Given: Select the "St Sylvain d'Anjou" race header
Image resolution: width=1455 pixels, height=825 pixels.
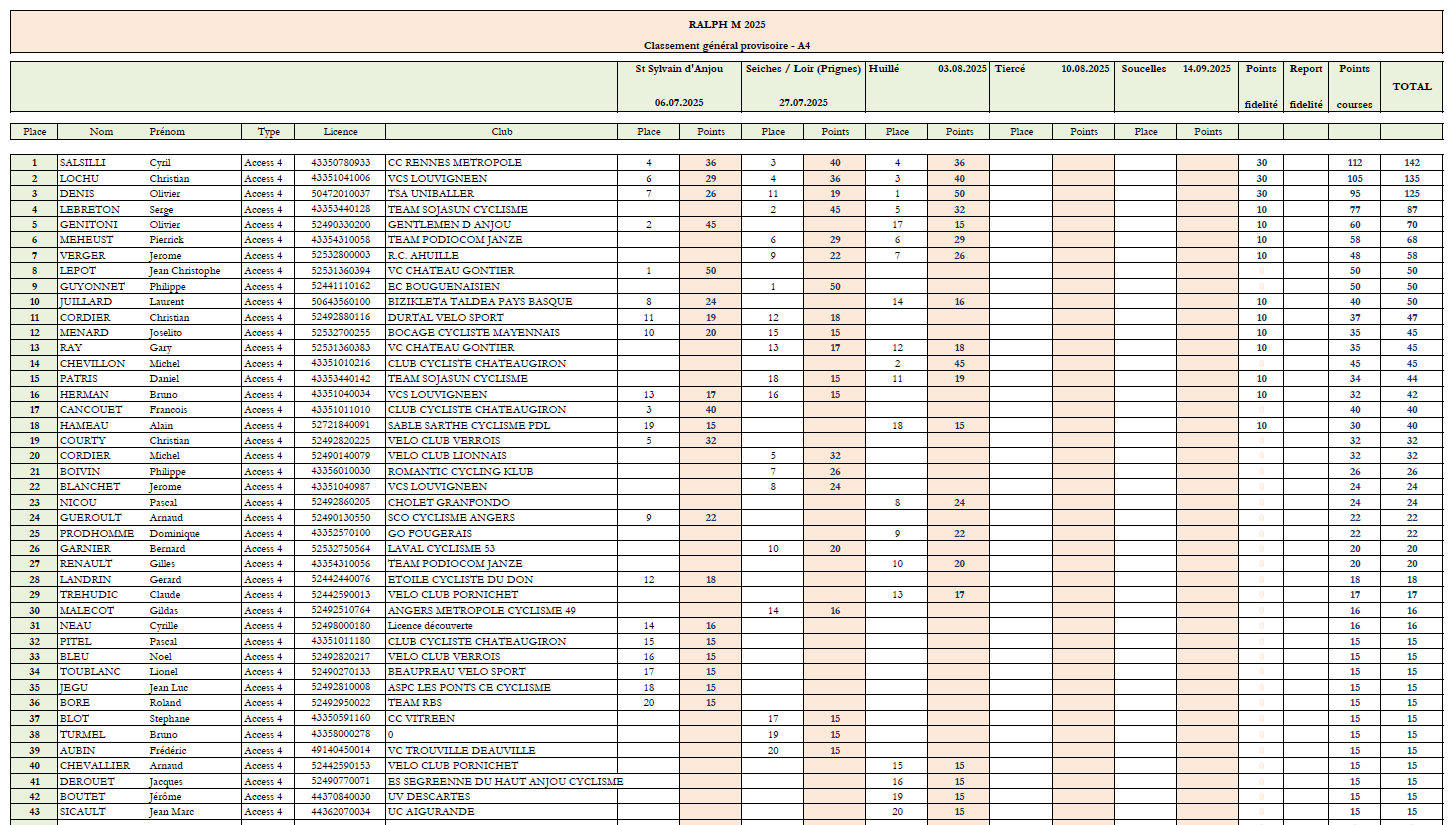Looking at the screenshot, I should pos(679,69).
